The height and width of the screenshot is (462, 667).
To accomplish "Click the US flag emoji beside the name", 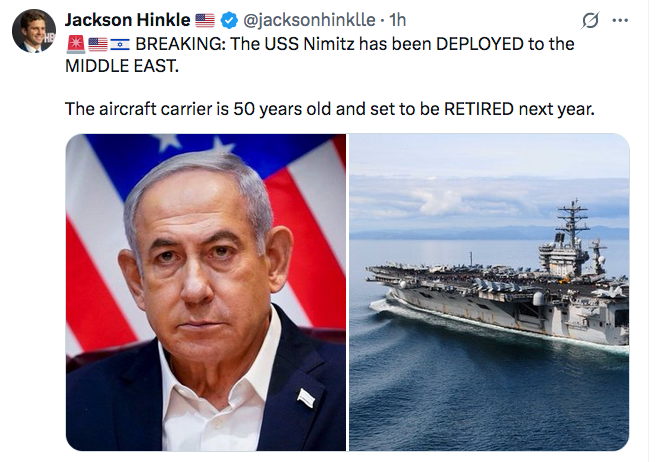I will [x=204, y=20].
